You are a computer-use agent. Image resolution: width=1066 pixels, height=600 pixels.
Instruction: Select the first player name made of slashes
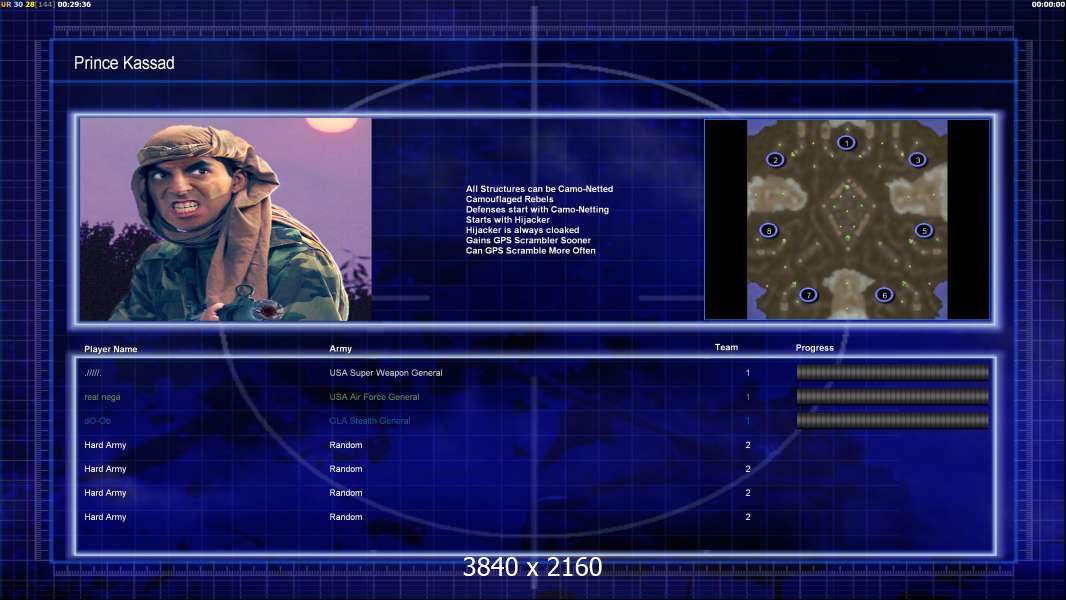pyautogui.click(x=93, y=373)
